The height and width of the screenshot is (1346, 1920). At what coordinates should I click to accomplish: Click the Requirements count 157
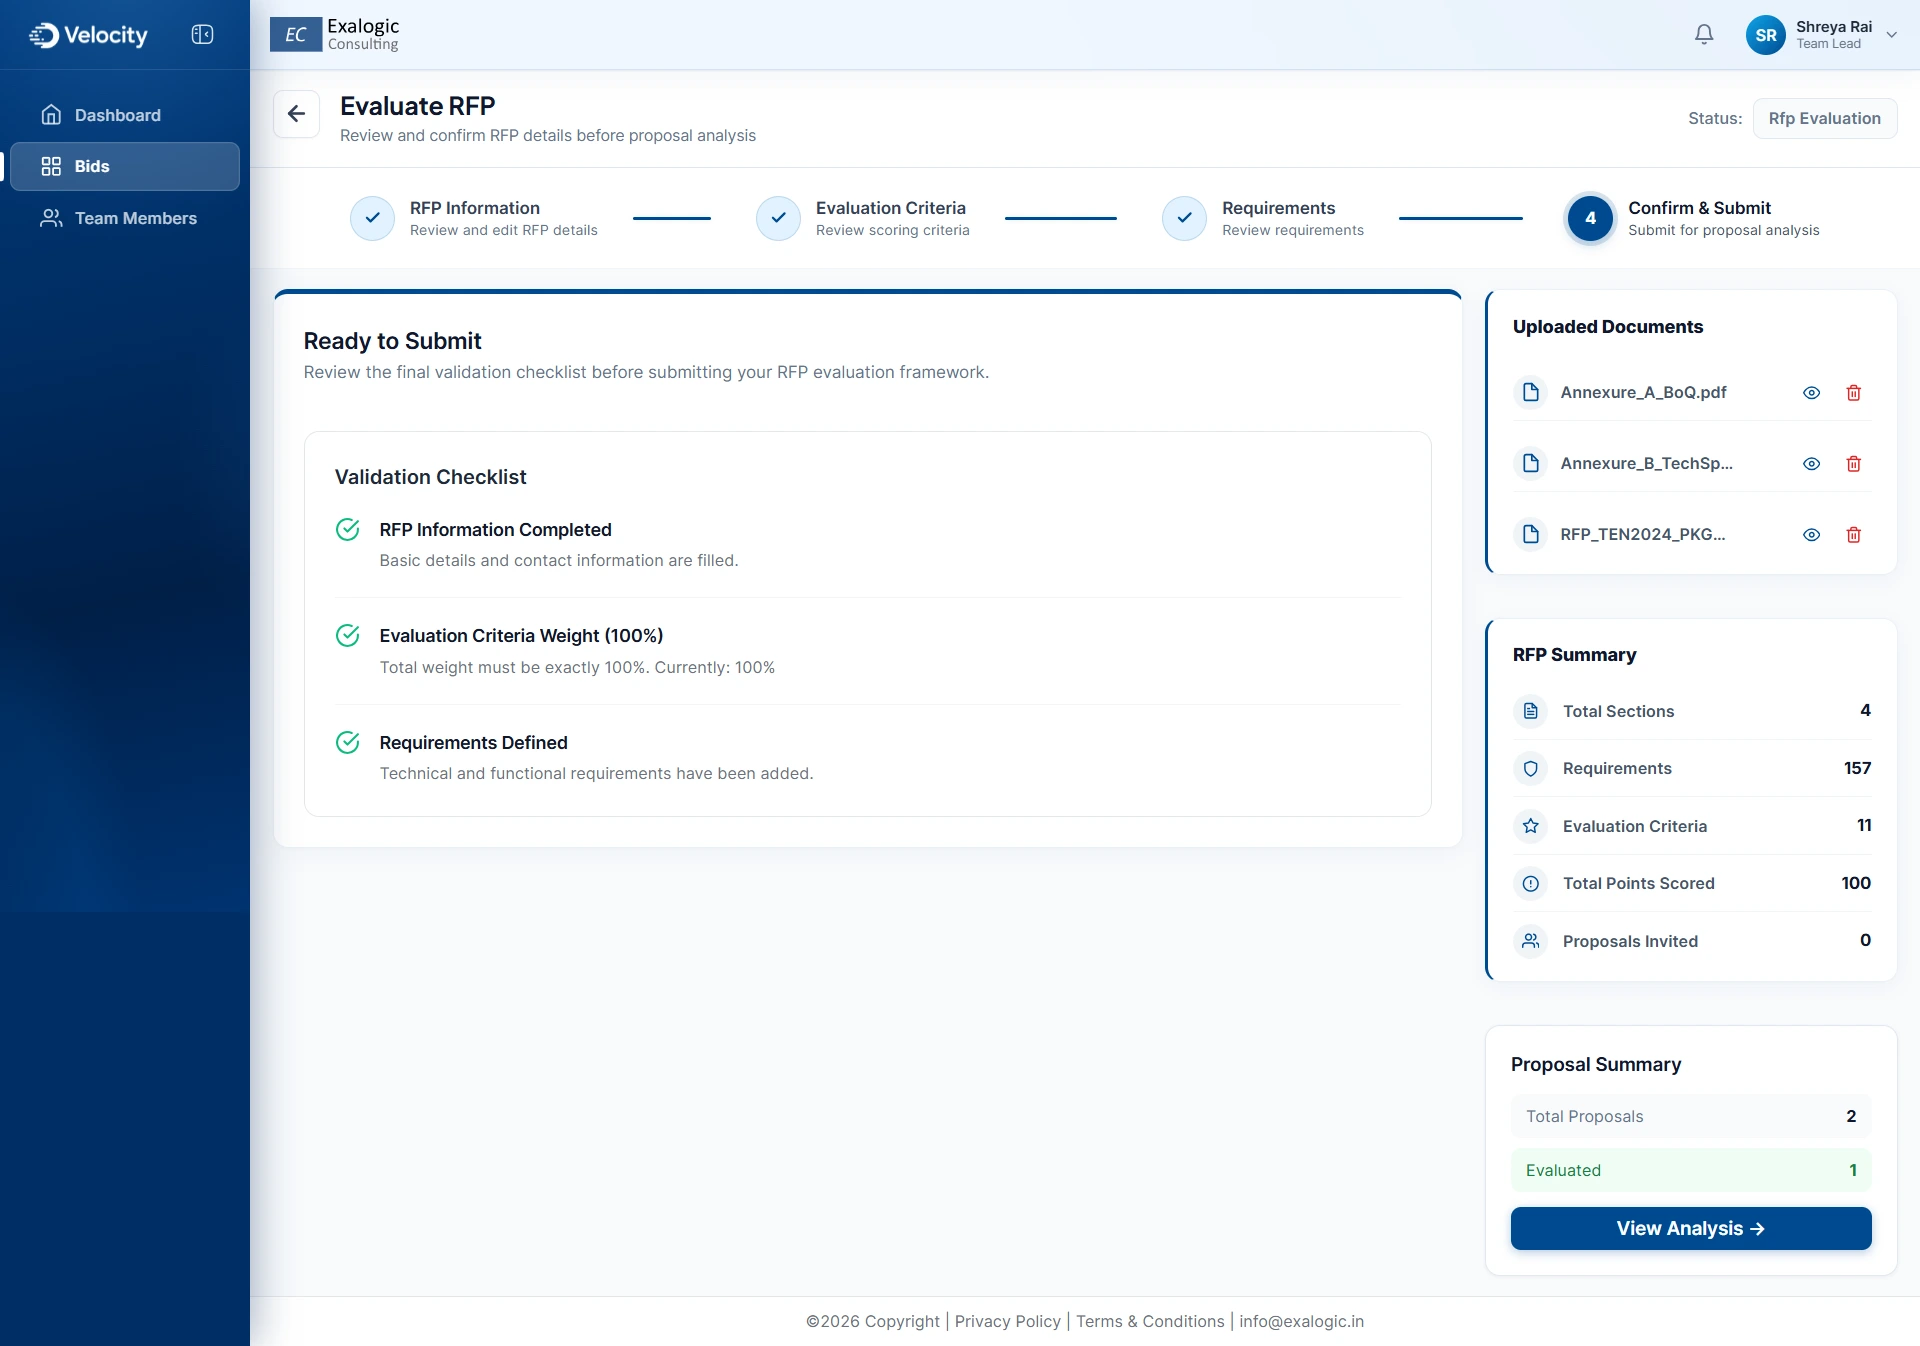click(1857, 768)
